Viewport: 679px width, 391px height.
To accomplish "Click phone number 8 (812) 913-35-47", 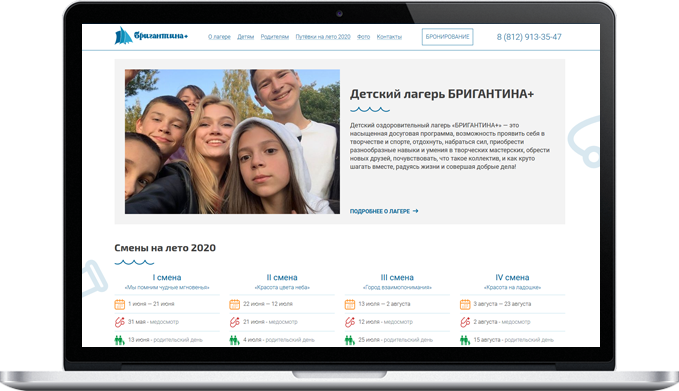I will coord(529,37).
